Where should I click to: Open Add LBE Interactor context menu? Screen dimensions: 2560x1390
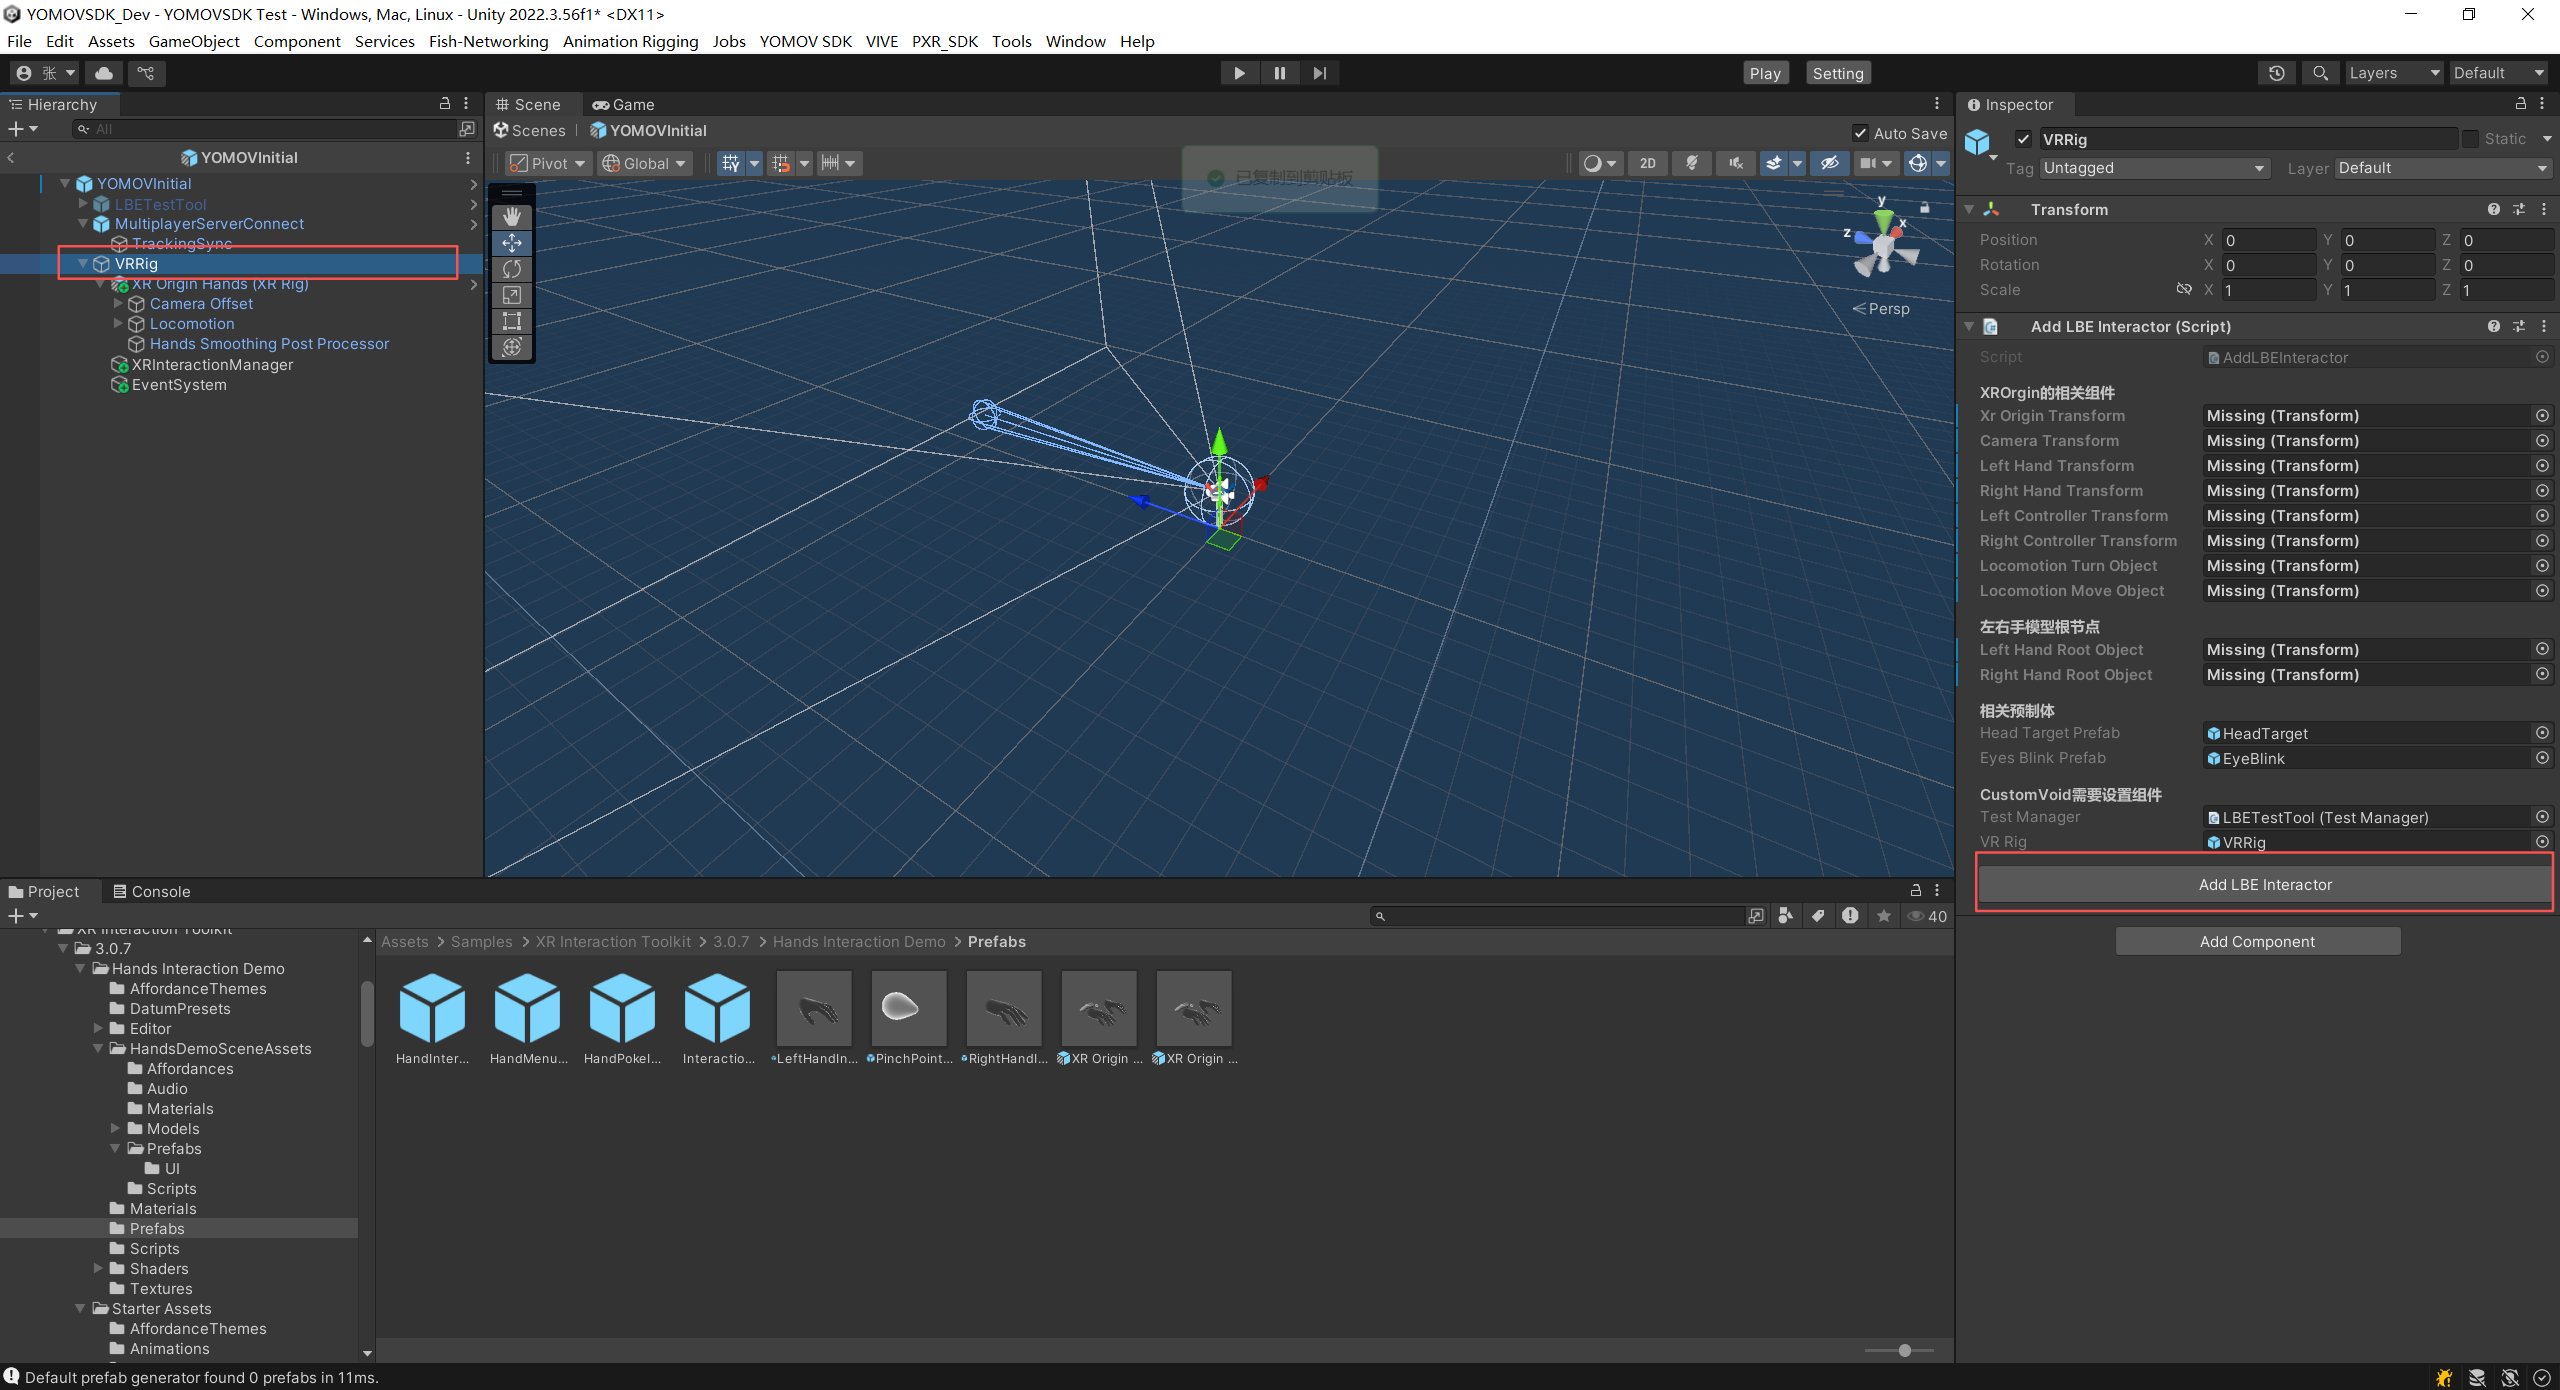coord(2544,326)
